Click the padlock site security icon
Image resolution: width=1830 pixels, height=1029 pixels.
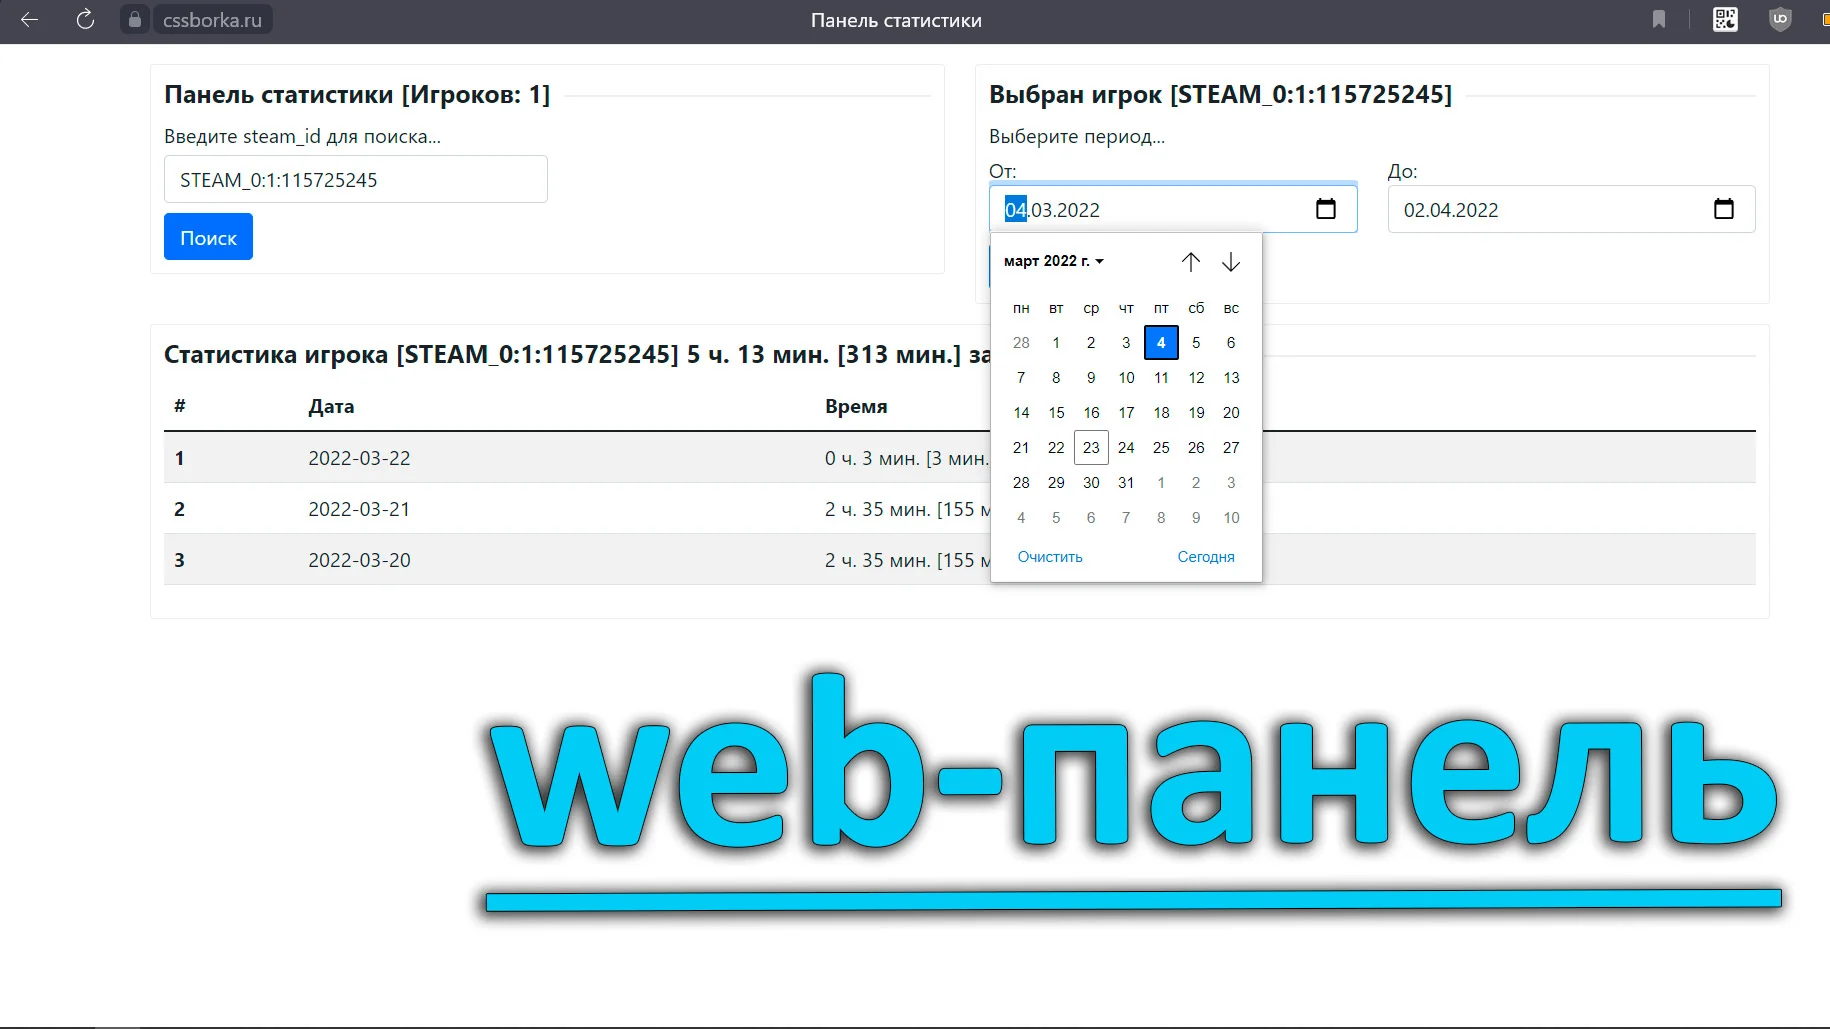pyautogui.click(x=135, y=19)
